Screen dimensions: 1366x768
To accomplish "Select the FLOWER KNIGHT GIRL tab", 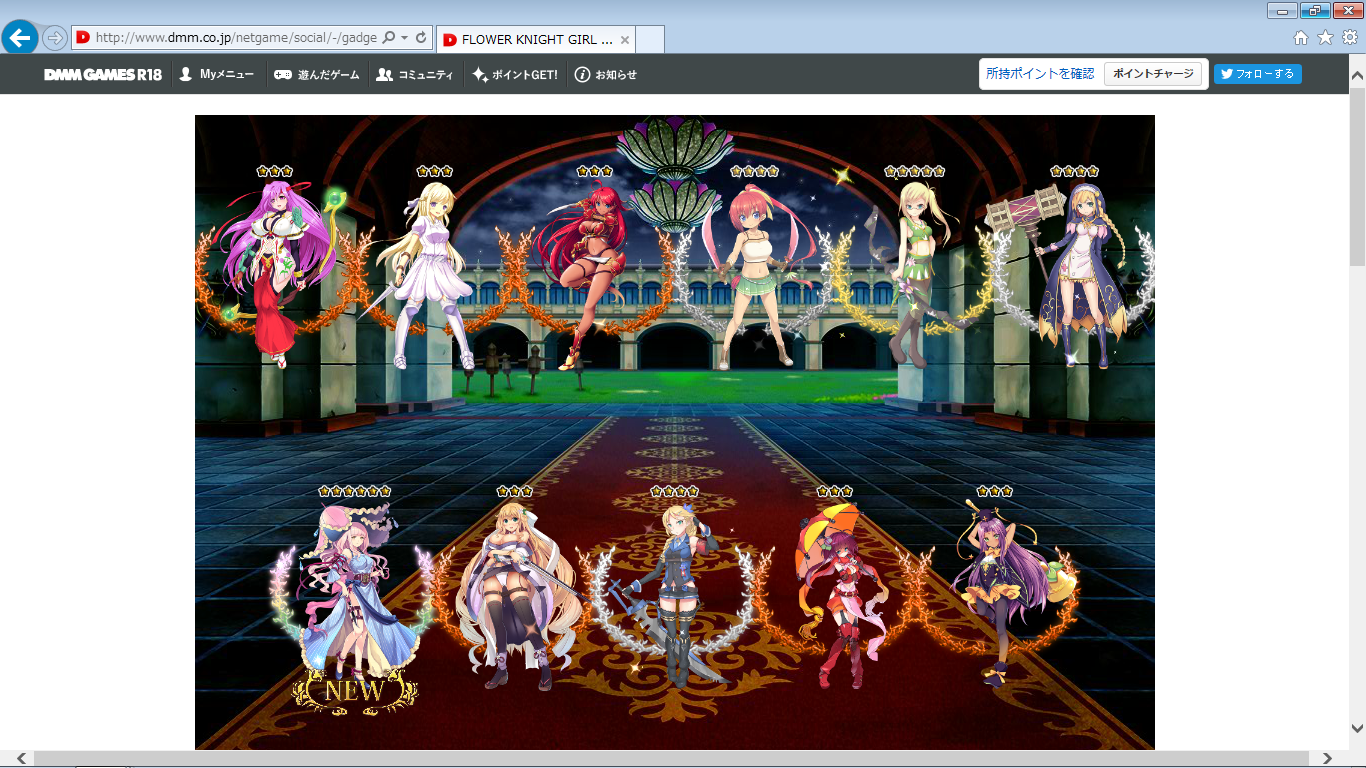I will 536,40.
